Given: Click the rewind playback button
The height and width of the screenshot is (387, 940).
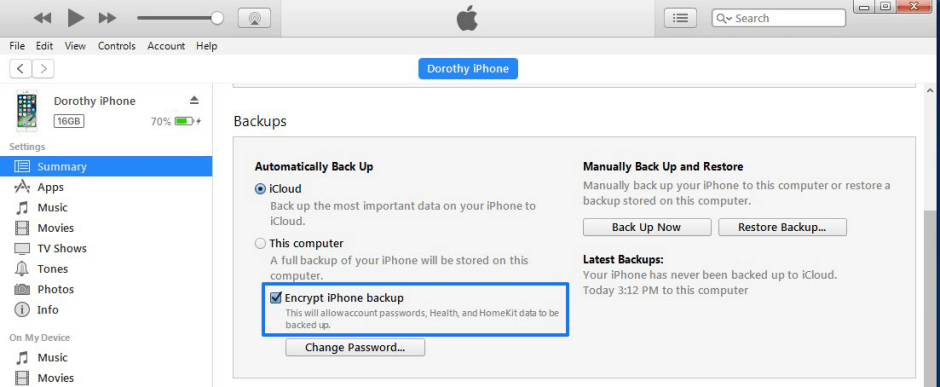Looking at the screenshot, I should tap(43, 18).
